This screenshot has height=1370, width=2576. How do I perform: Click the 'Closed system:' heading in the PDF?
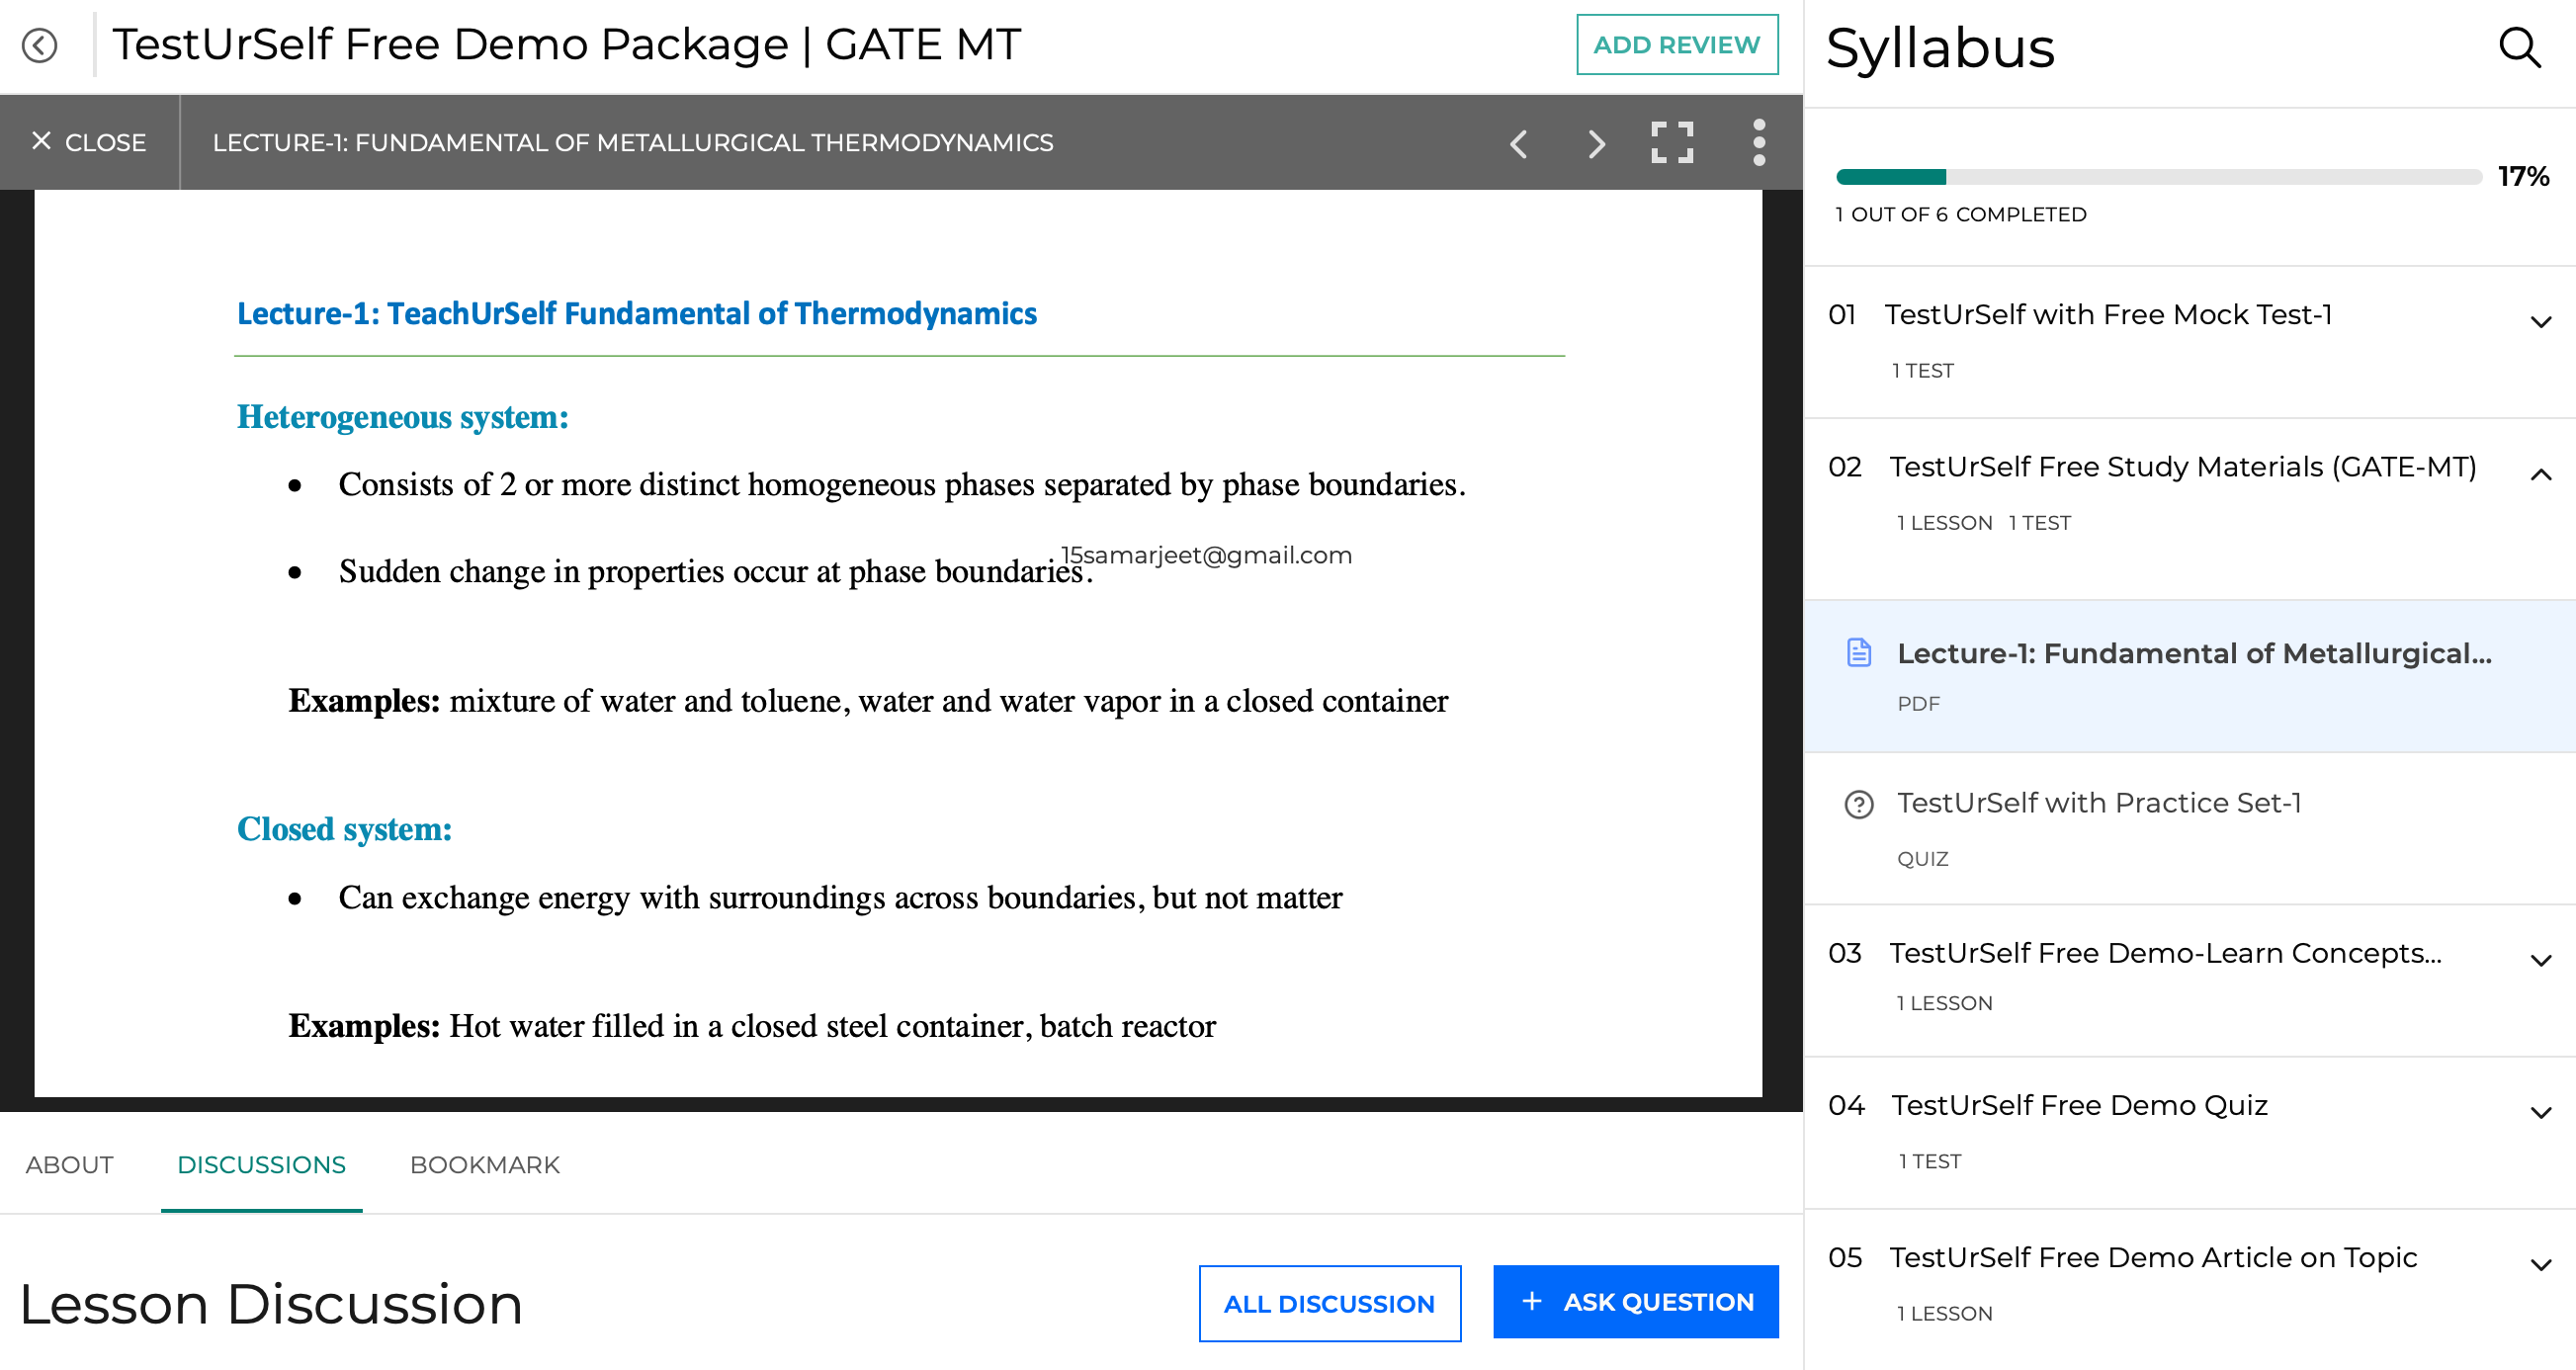pyautogui.click(x=344, y=828)
